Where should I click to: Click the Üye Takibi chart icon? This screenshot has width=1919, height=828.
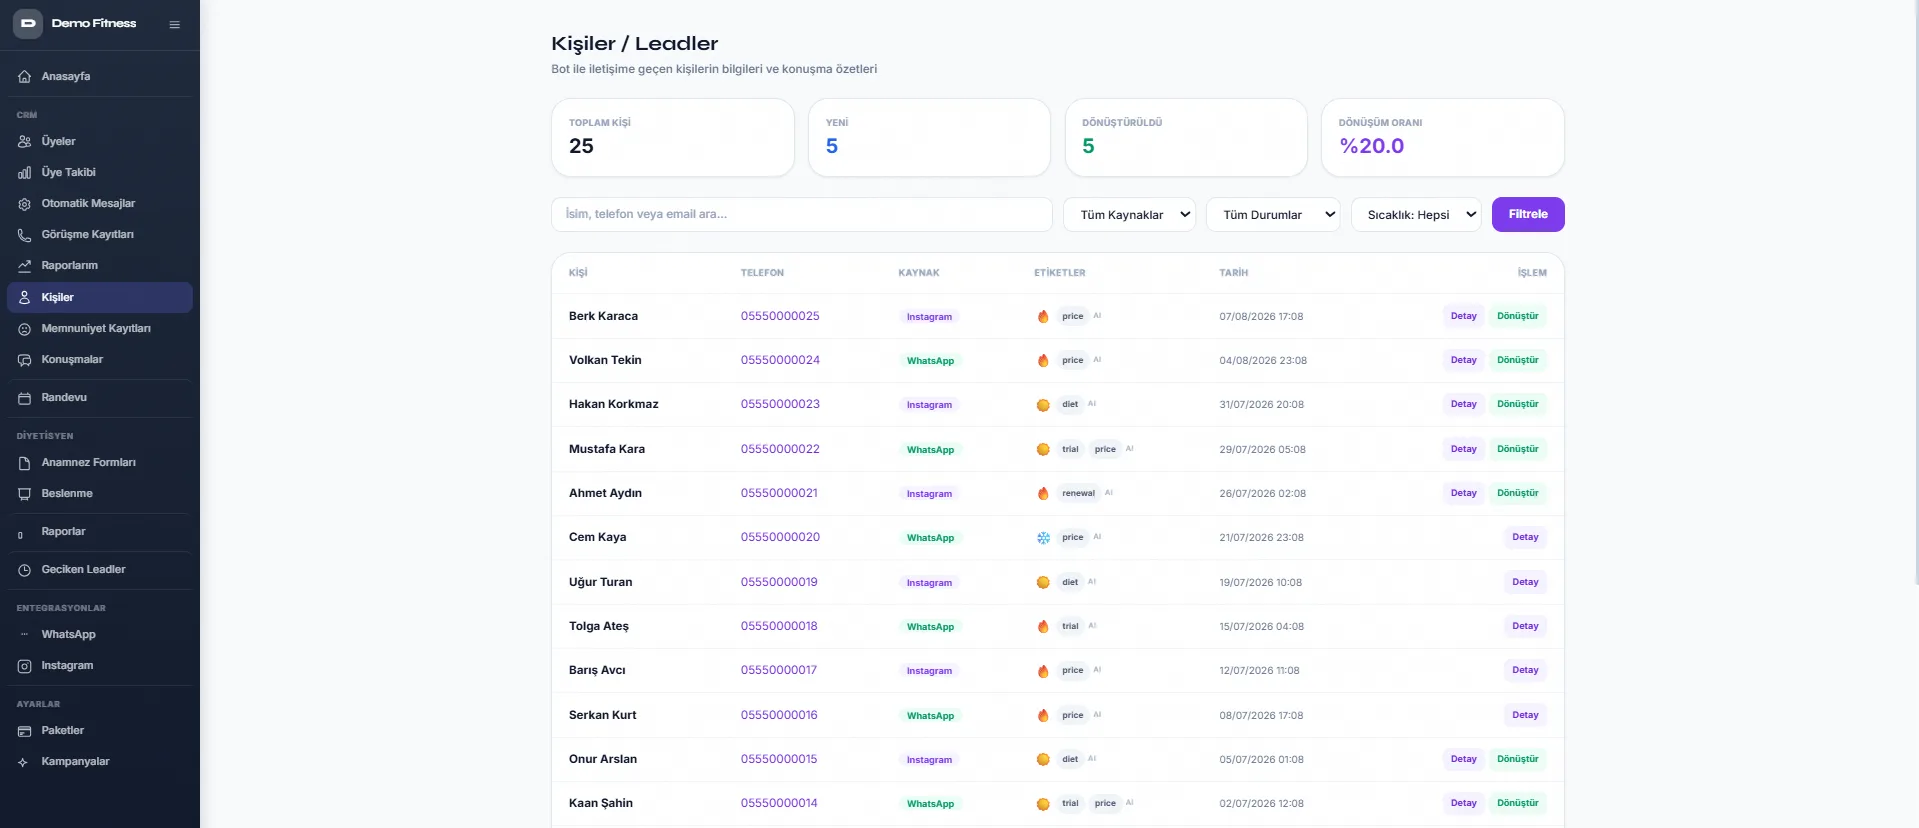[24, 173]
